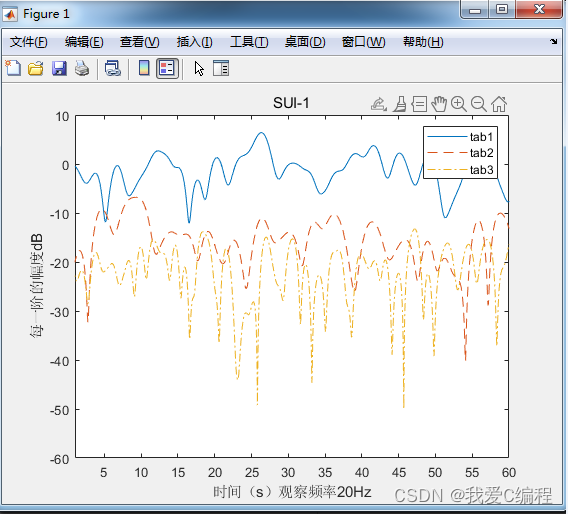
Task: Activate the data brushing tool icon
Action: [400, 104]
